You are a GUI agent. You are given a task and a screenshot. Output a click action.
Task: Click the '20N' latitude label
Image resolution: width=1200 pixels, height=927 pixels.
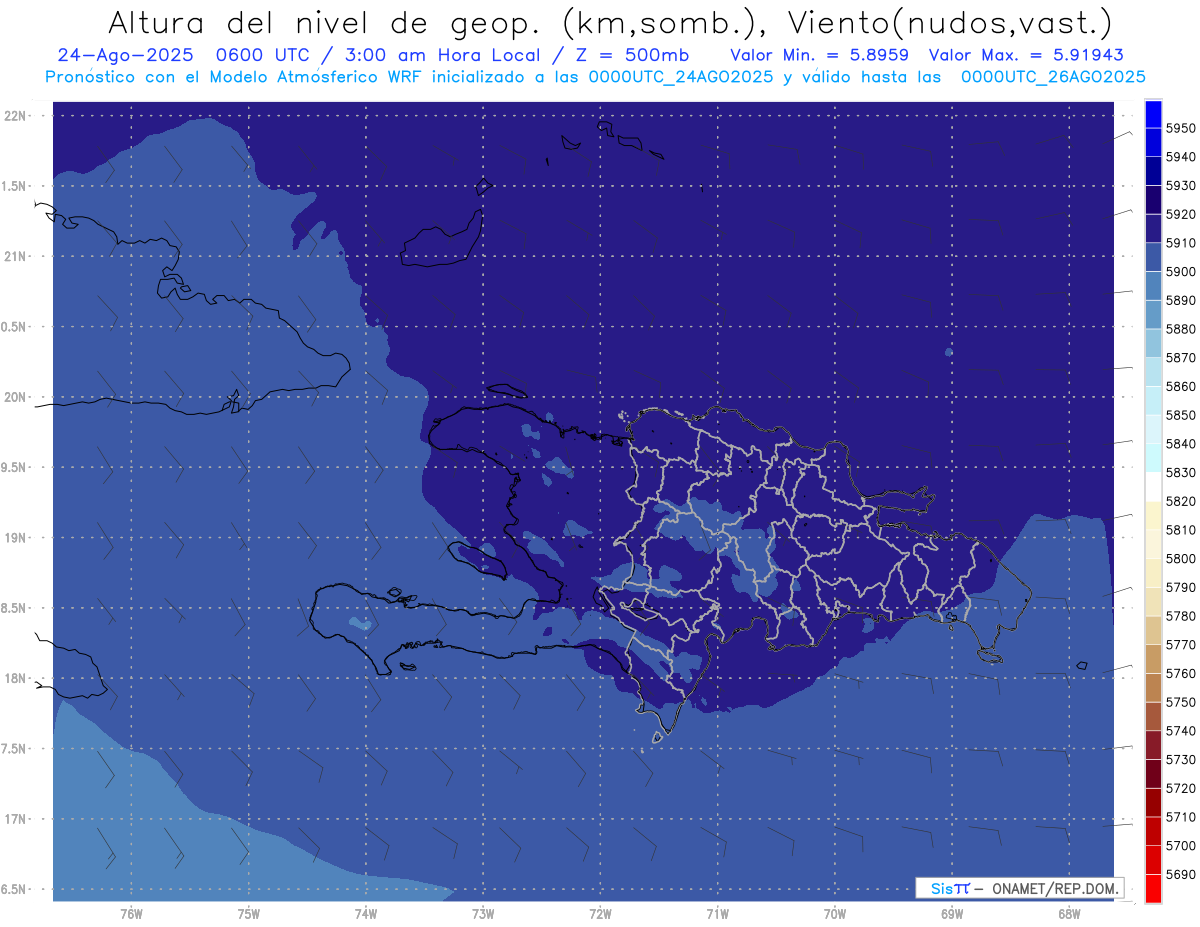[x=16, y=397]
